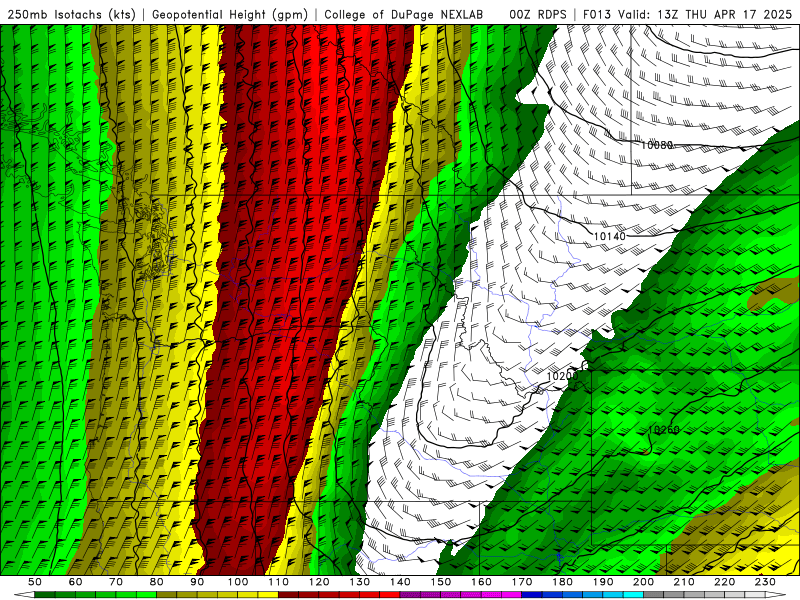The height and width of the screenshot is (600, 800).
Task: Click the 10140 height contour label
Action: pos(610,236)
